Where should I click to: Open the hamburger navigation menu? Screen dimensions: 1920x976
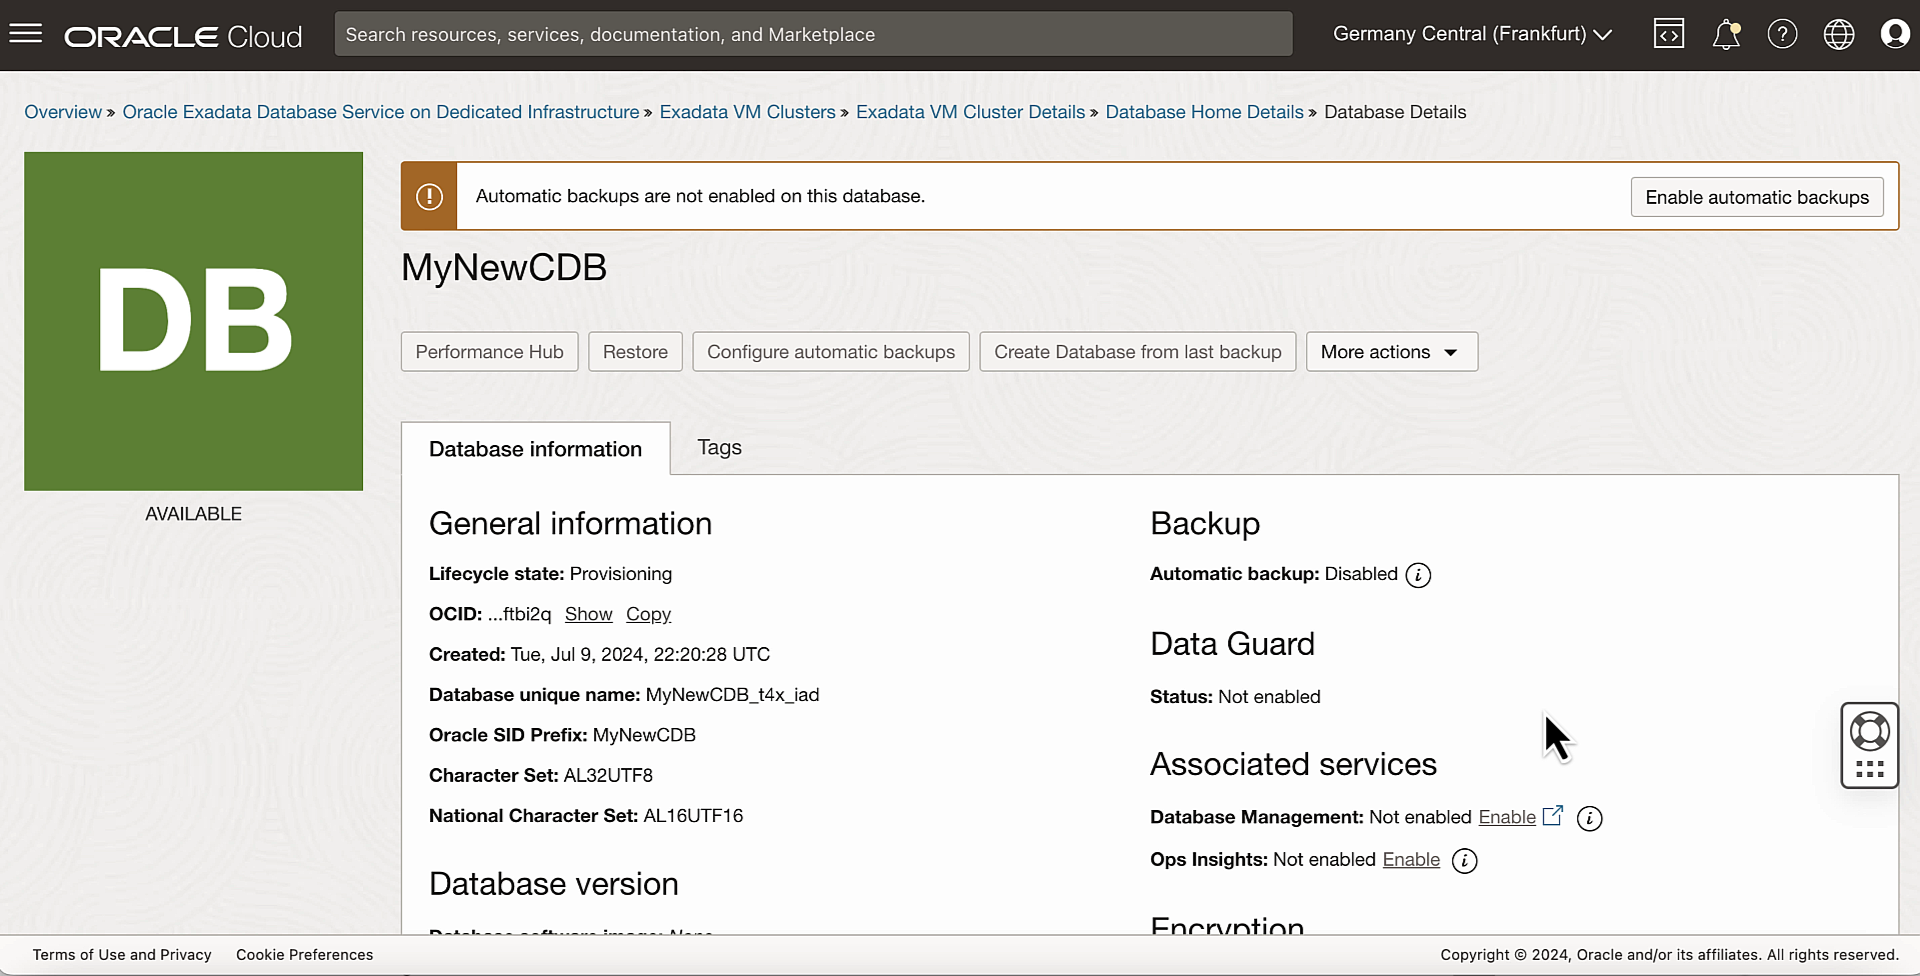(x=26, y=34)
